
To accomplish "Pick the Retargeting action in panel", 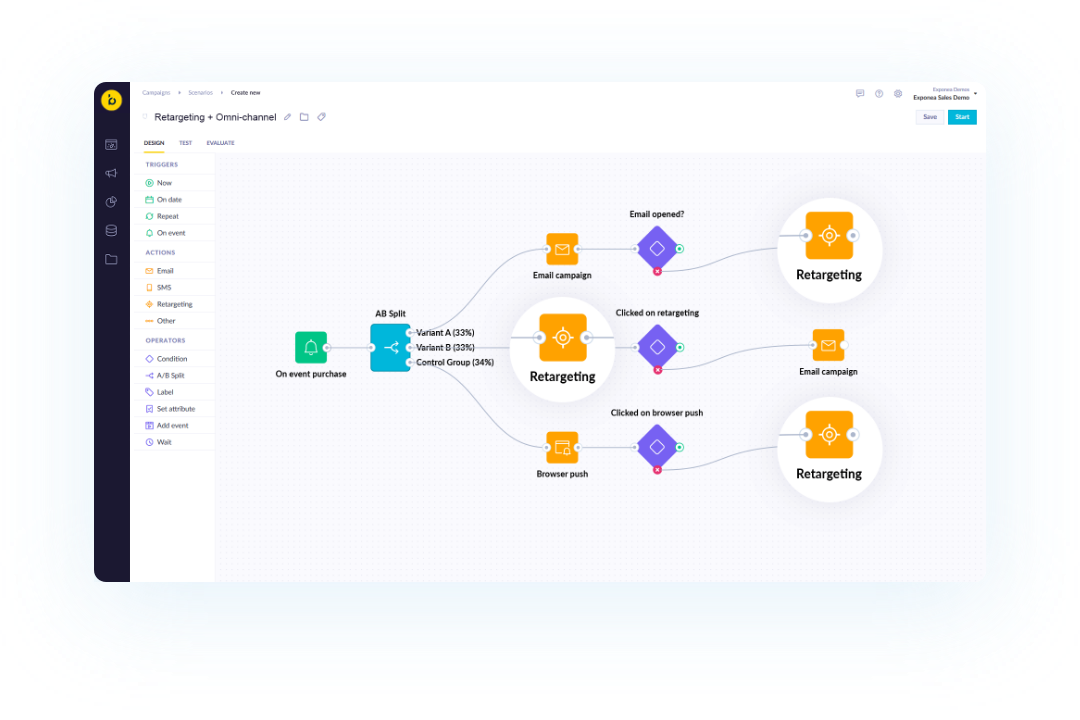I will (x=173, y=304).
